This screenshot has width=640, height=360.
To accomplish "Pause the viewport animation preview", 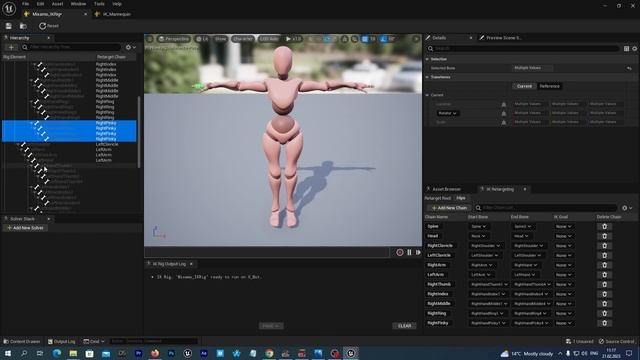I will pyautogui.click(x=409, y=253).
